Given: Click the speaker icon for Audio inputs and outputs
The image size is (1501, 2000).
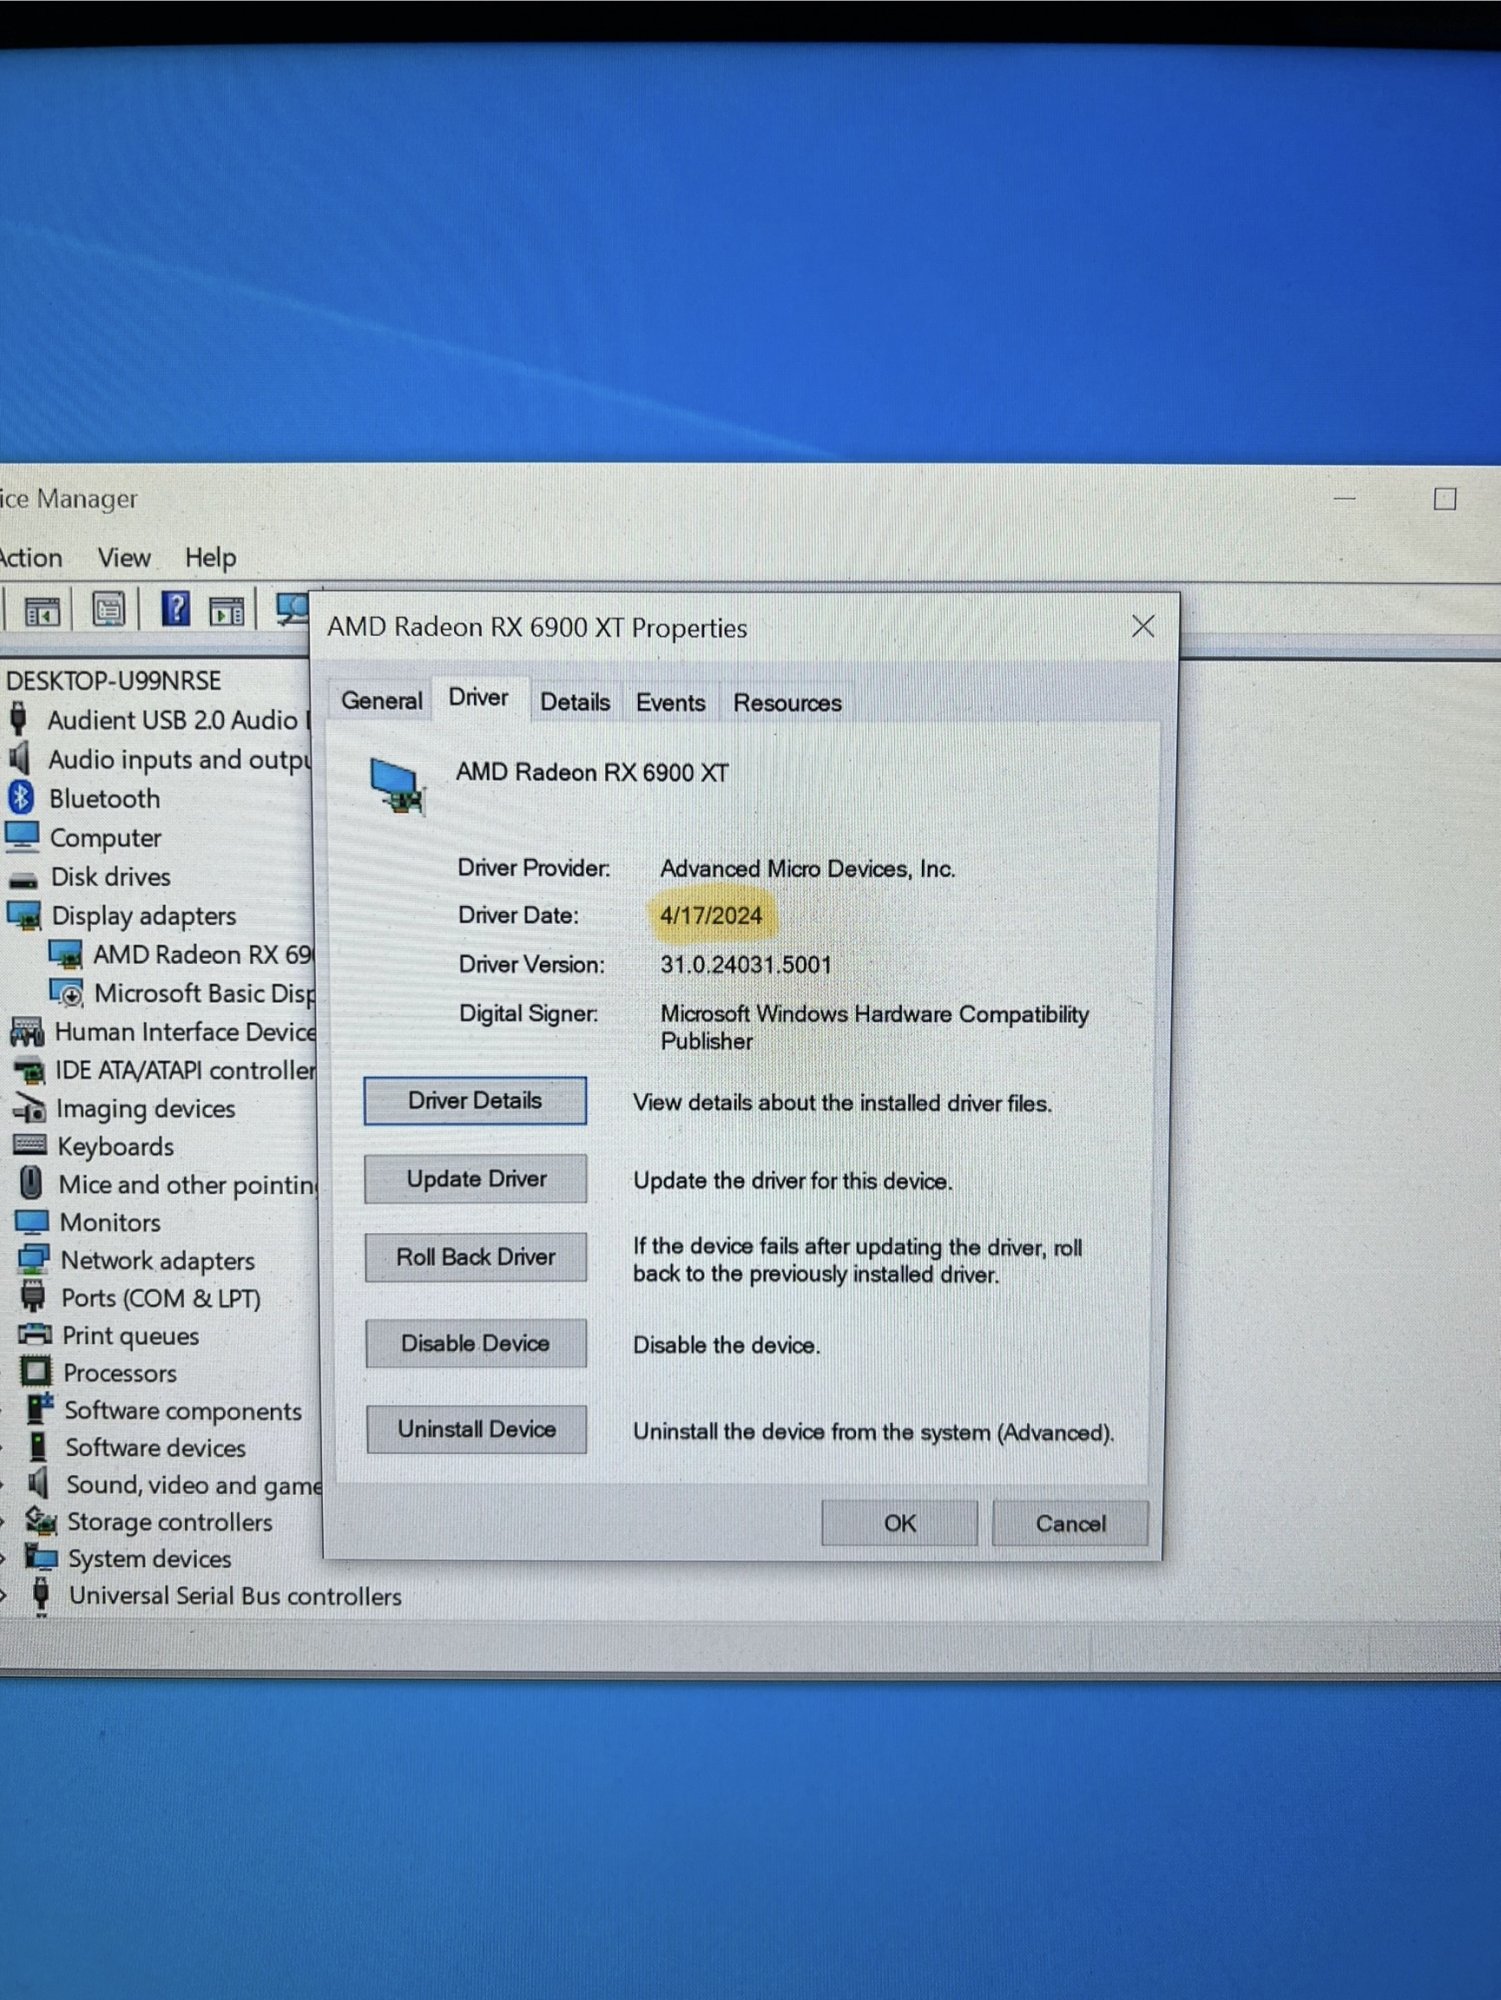Looking at the screenshot, I should click(x=19, y=757).
